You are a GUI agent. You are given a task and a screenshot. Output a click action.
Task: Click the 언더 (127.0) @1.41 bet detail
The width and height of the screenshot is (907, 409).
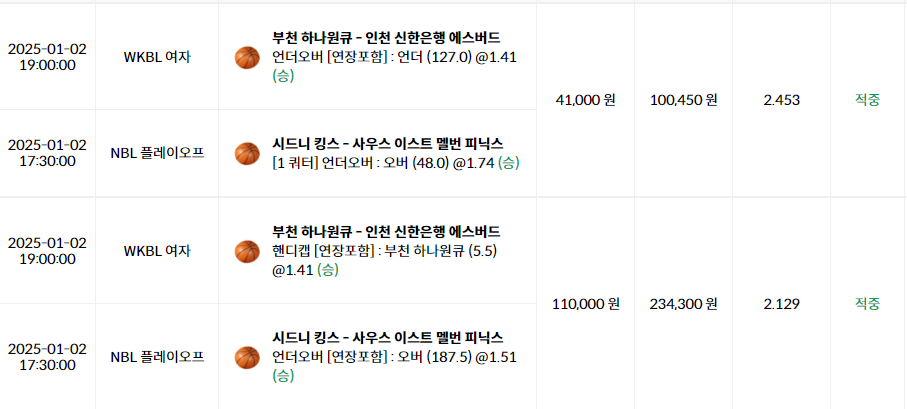pos(394,57)
